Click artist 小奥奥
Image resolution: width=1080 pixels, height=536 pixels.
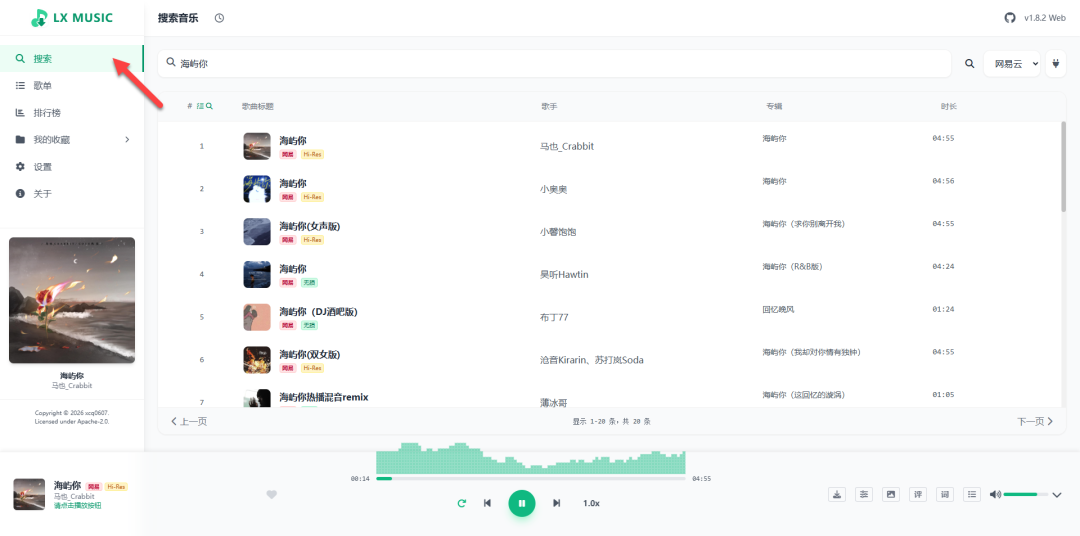[554, 189]
